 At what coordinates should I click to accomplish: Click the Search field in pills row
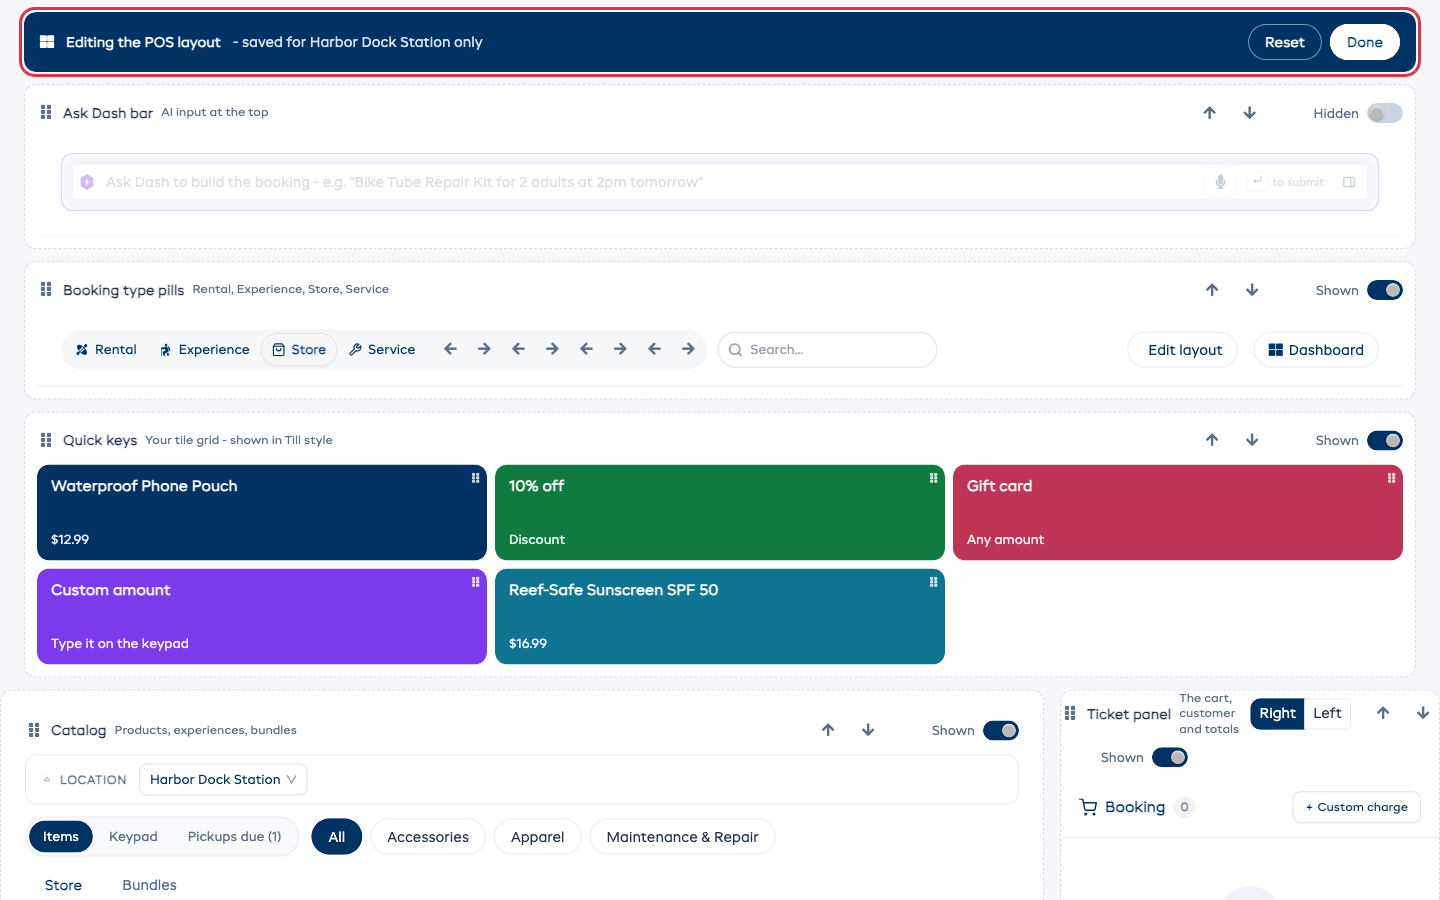click(827, 350)
